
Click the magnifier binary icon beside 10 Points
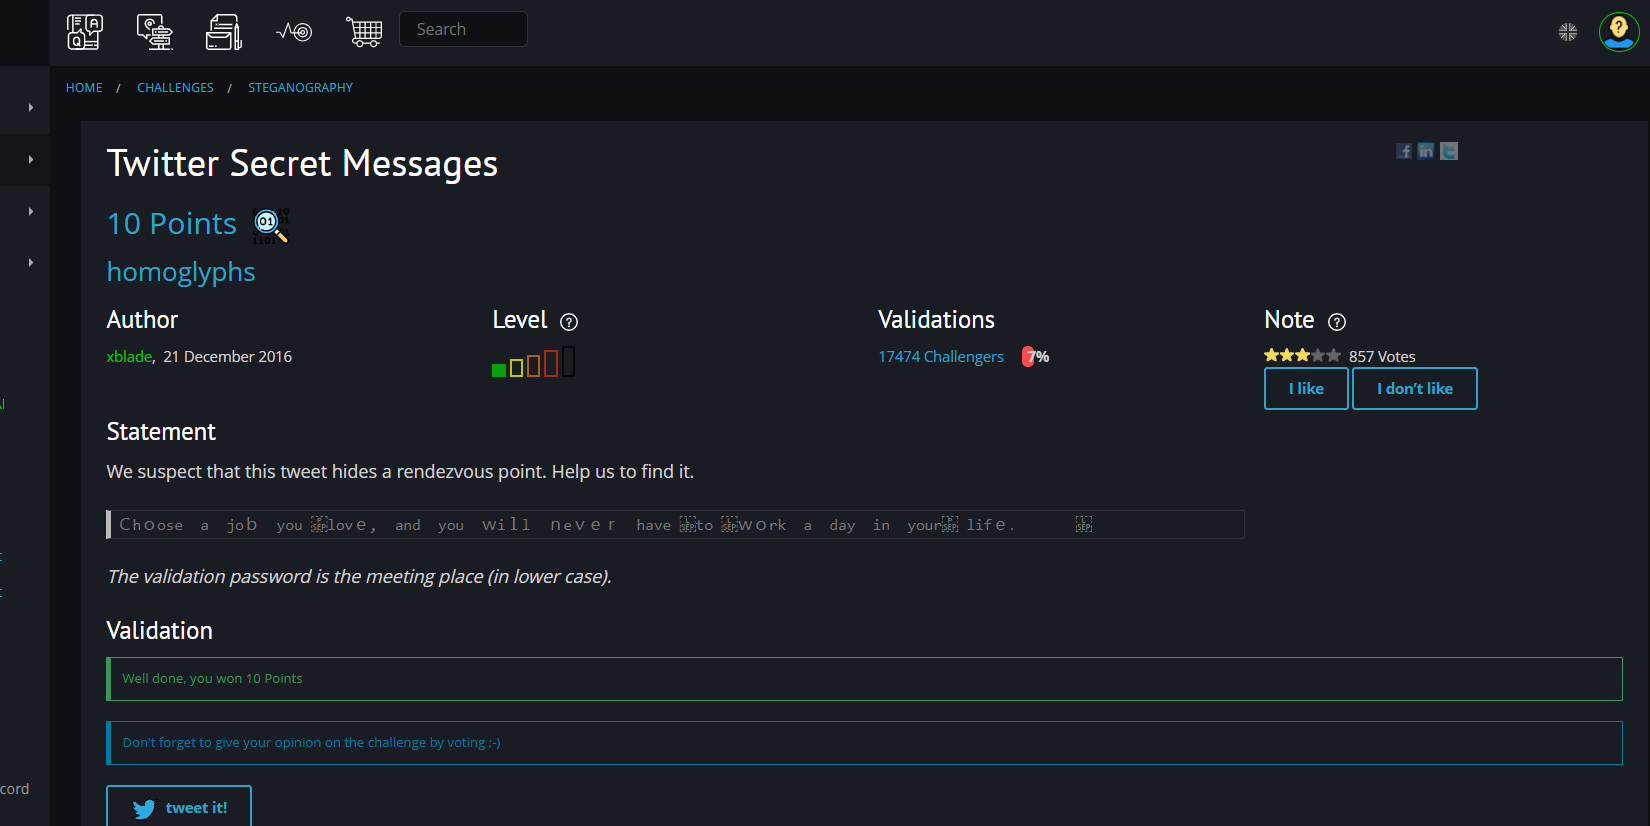coord(271,225)
